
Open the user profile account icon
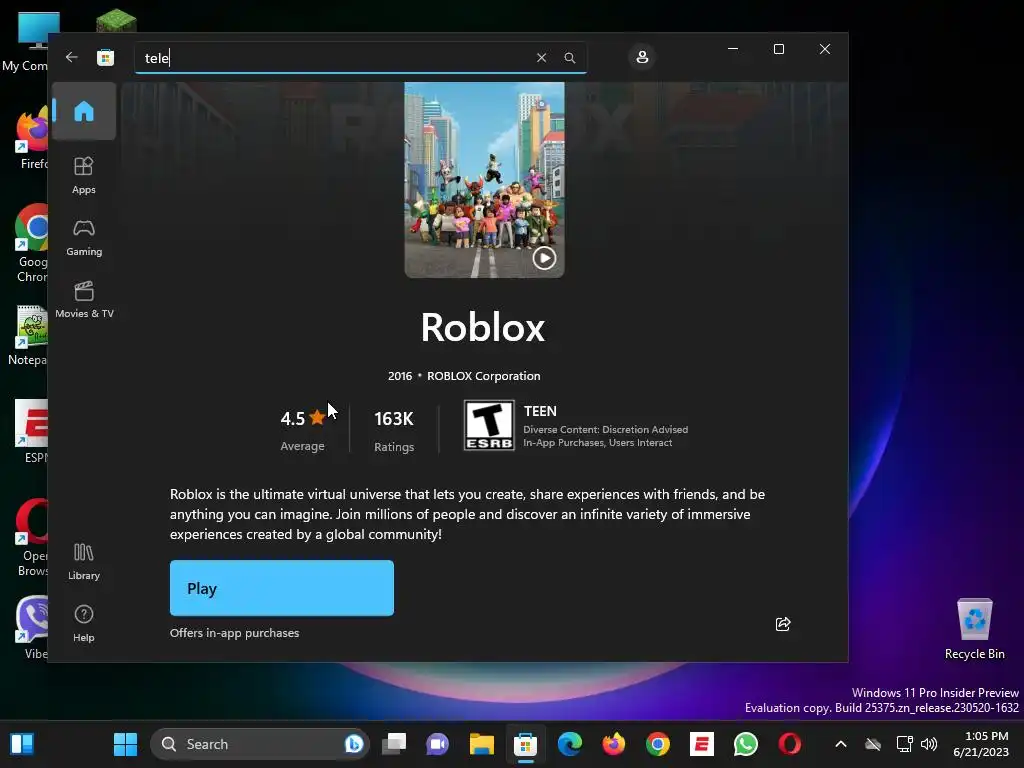click(x=642, y=57)
